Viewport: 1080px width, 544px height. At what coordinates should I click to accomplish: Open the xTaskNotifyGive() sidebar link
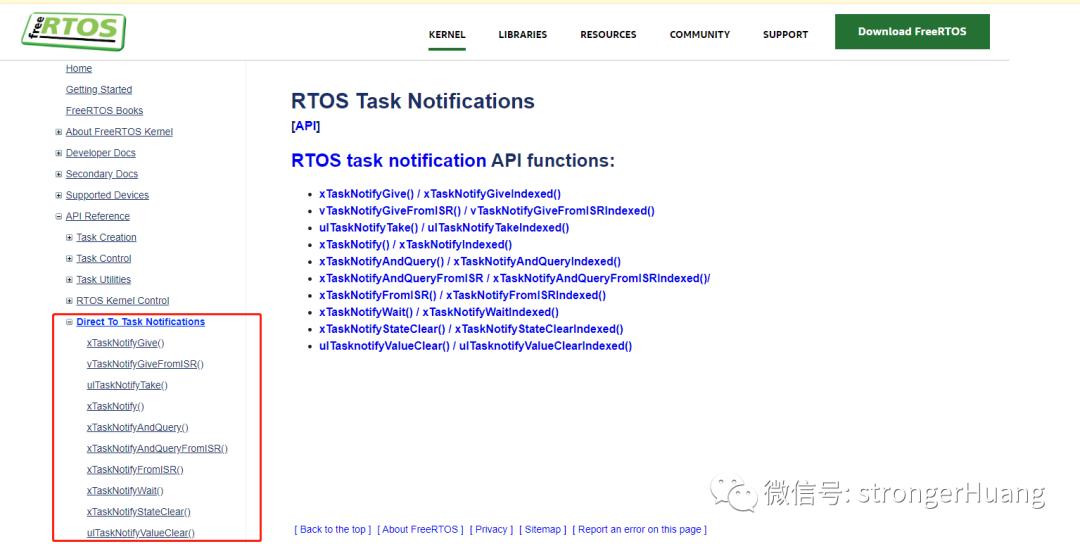pyautogui.click(x=125, y=343)
